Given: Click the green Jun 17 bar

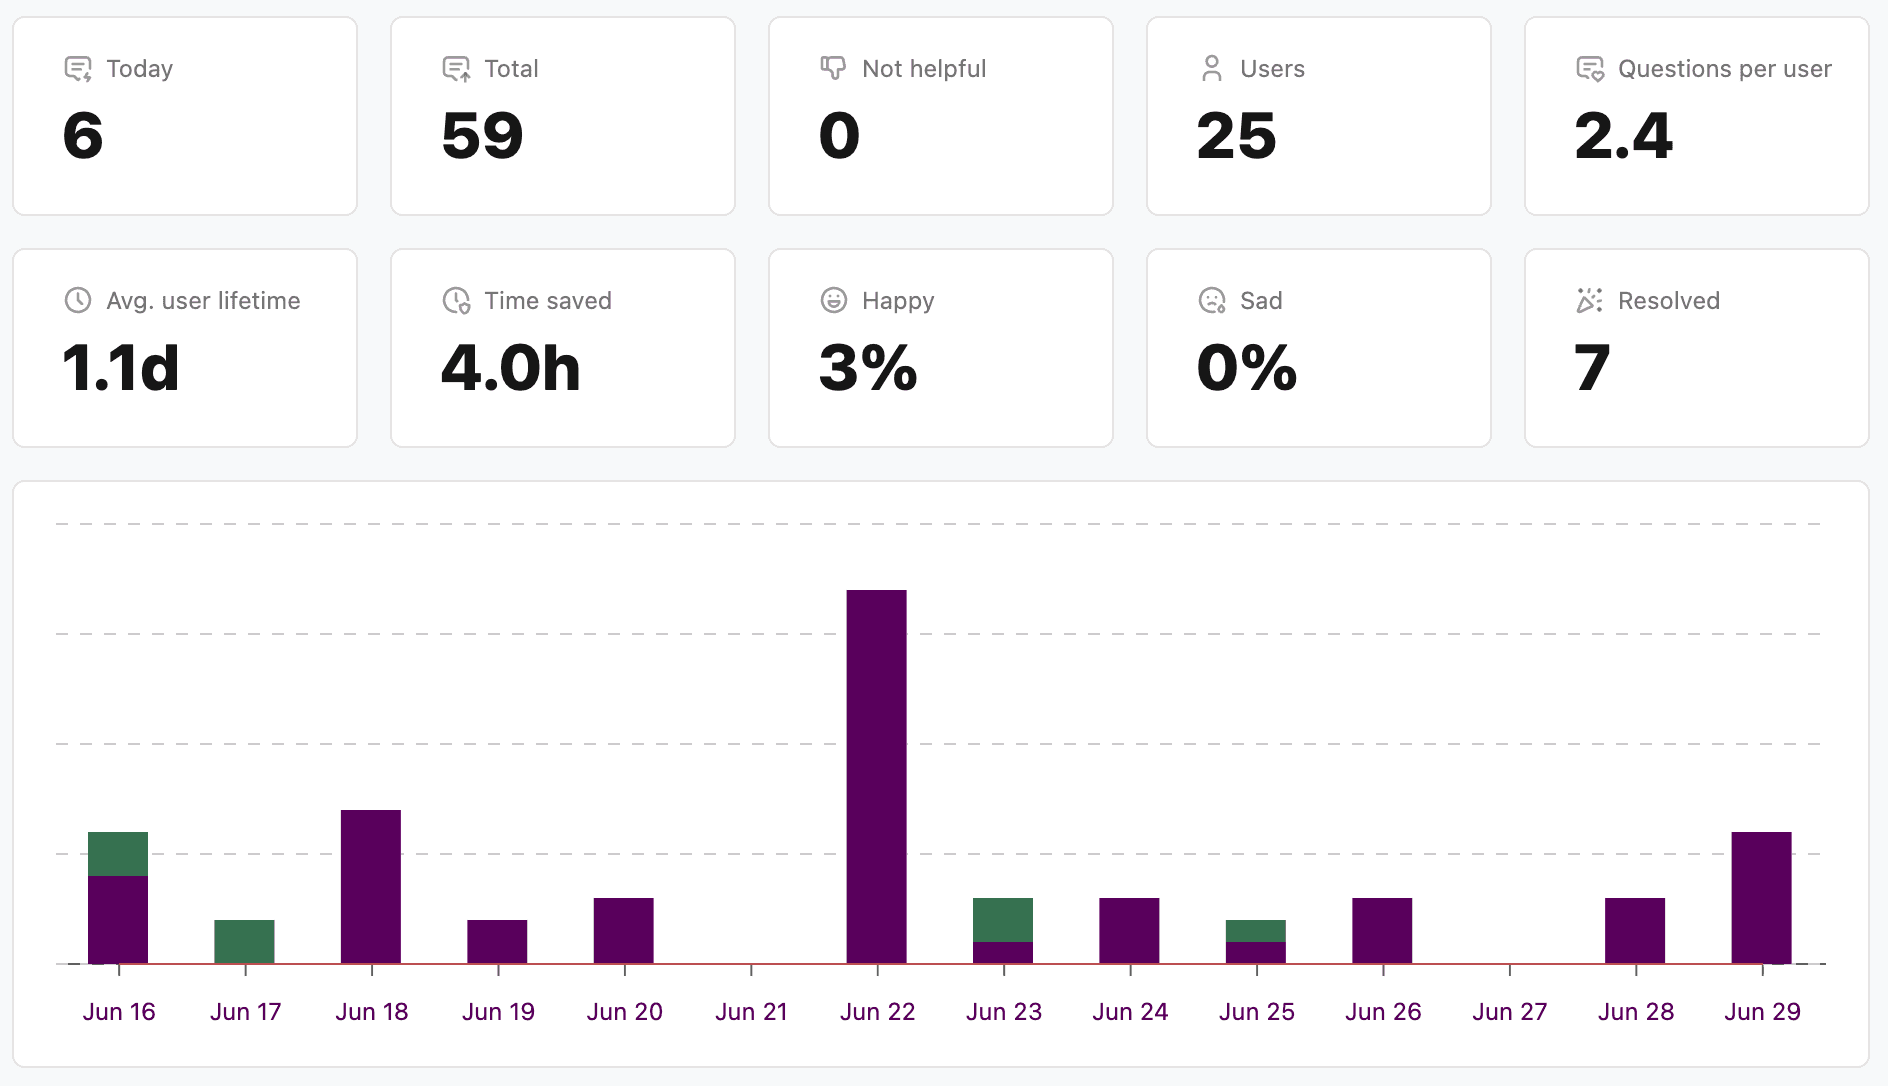Looking at the screenshot, I should click(244, 942).
